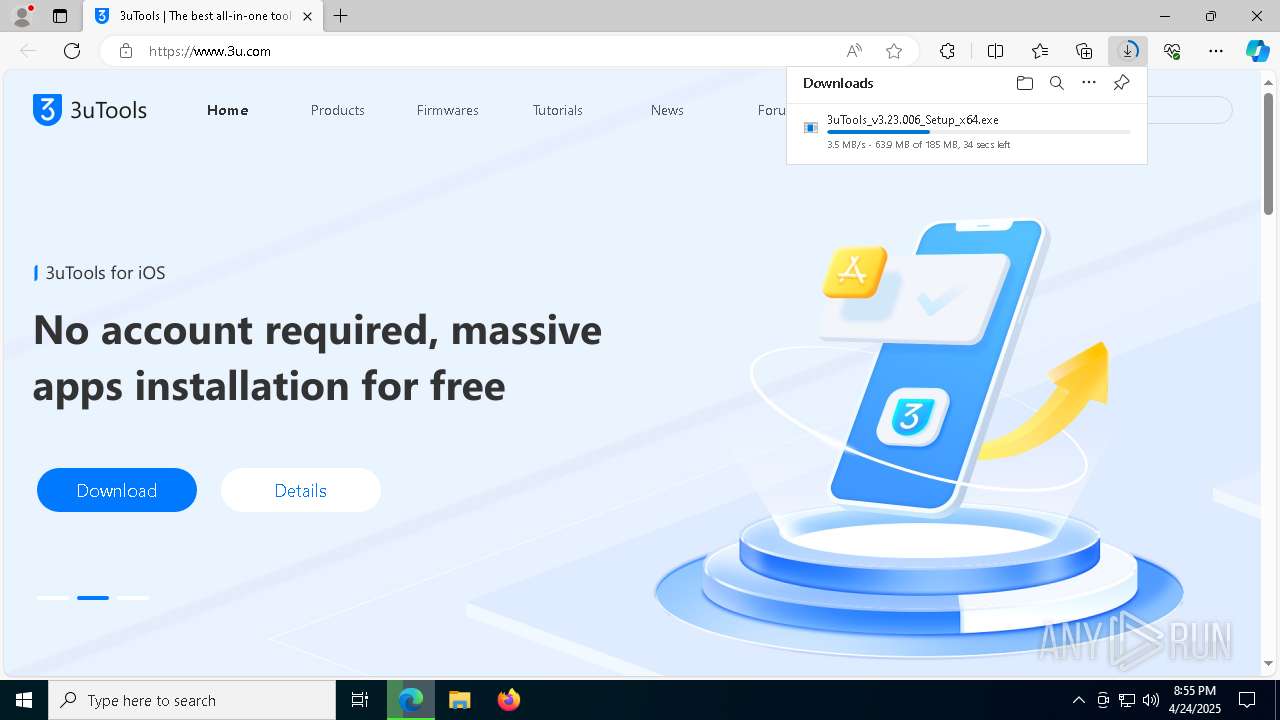Select 3uTools_v3.23.006_Setup_x64.exe download entry
The height and width of the screenshot is (720, 1280).
[x=967, y=131]
